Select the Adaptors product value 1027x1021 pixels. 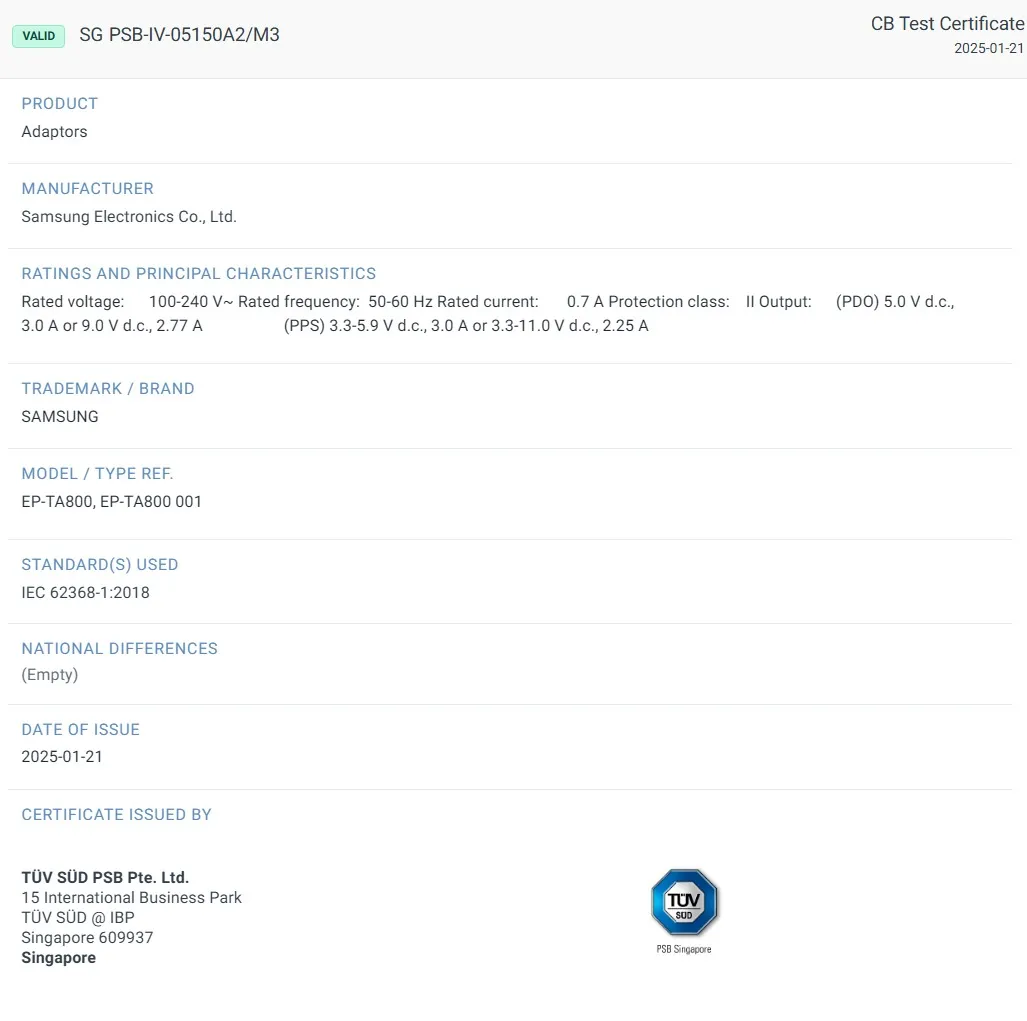(54, 132)
